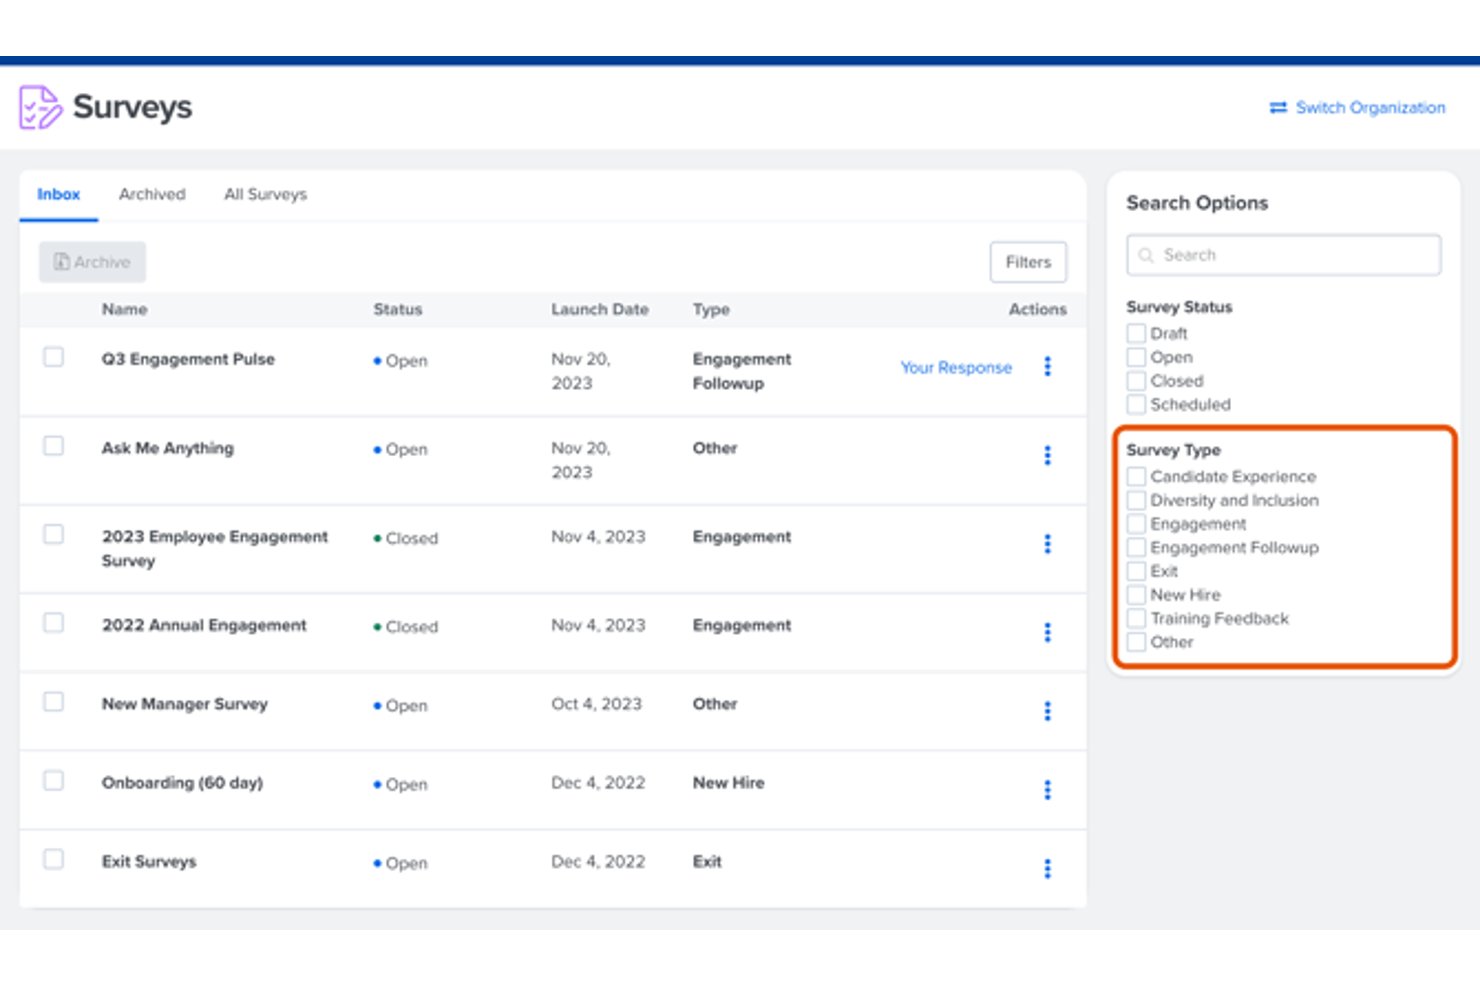Open Your Response link

click(956, 367)
